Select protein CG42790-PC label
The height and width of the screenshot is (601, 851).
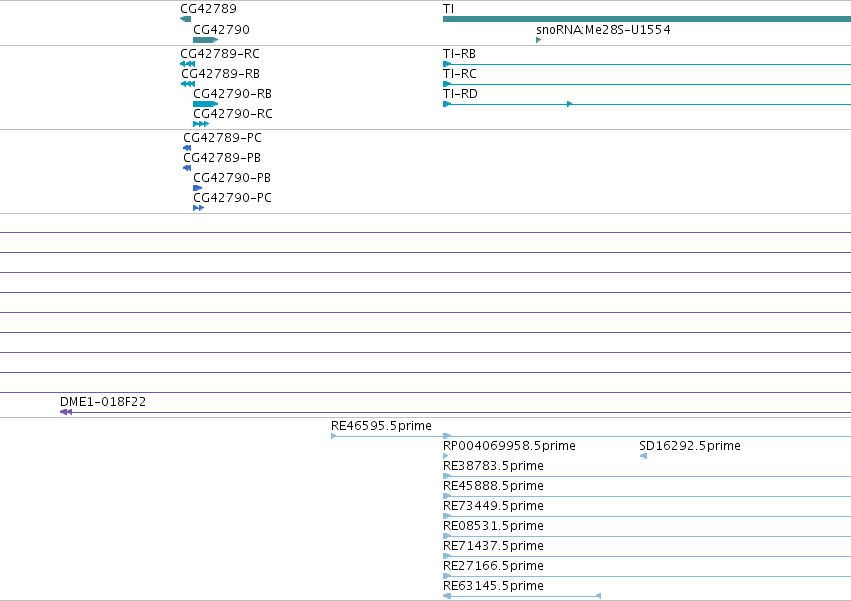pos(232,198)
